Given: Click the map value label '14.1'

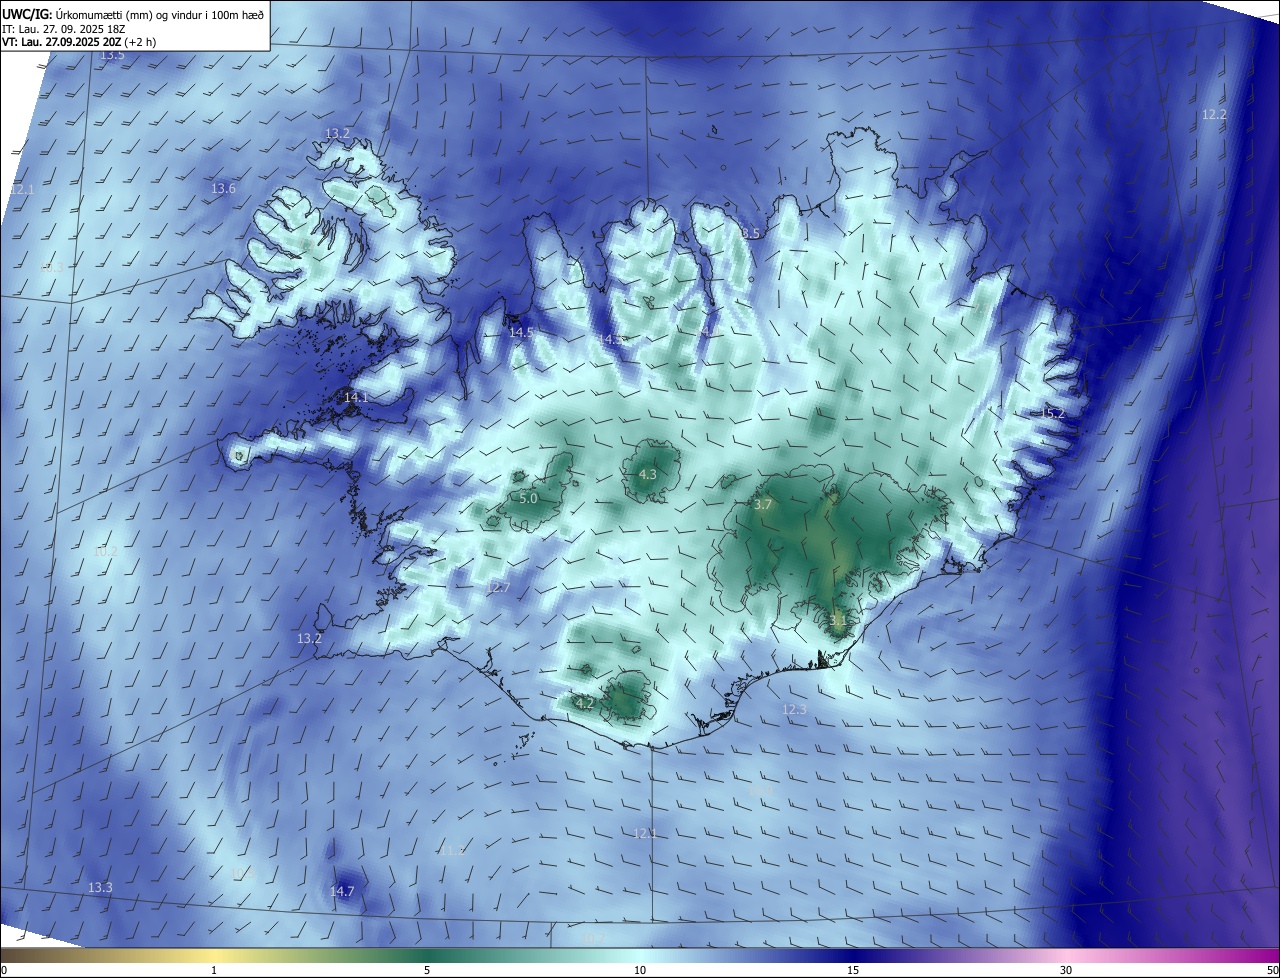Looking at the screenshot, I should 356,397.
